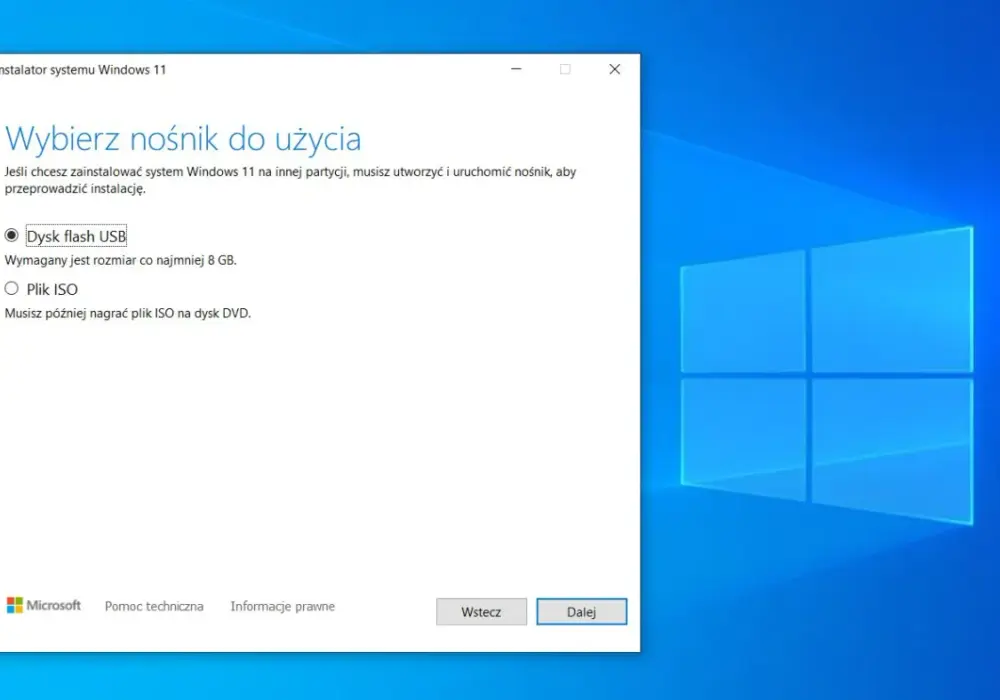1000x700 pixels.
Task: Click the Microsoft logo in the footer
Action: tap(43, 605)
